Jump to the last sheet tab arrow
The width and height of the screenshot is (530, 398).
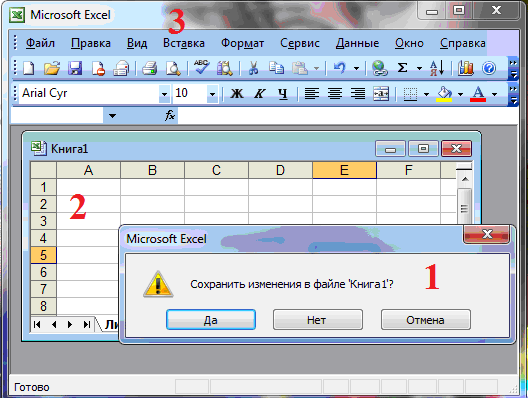click(x=87, y=325)
